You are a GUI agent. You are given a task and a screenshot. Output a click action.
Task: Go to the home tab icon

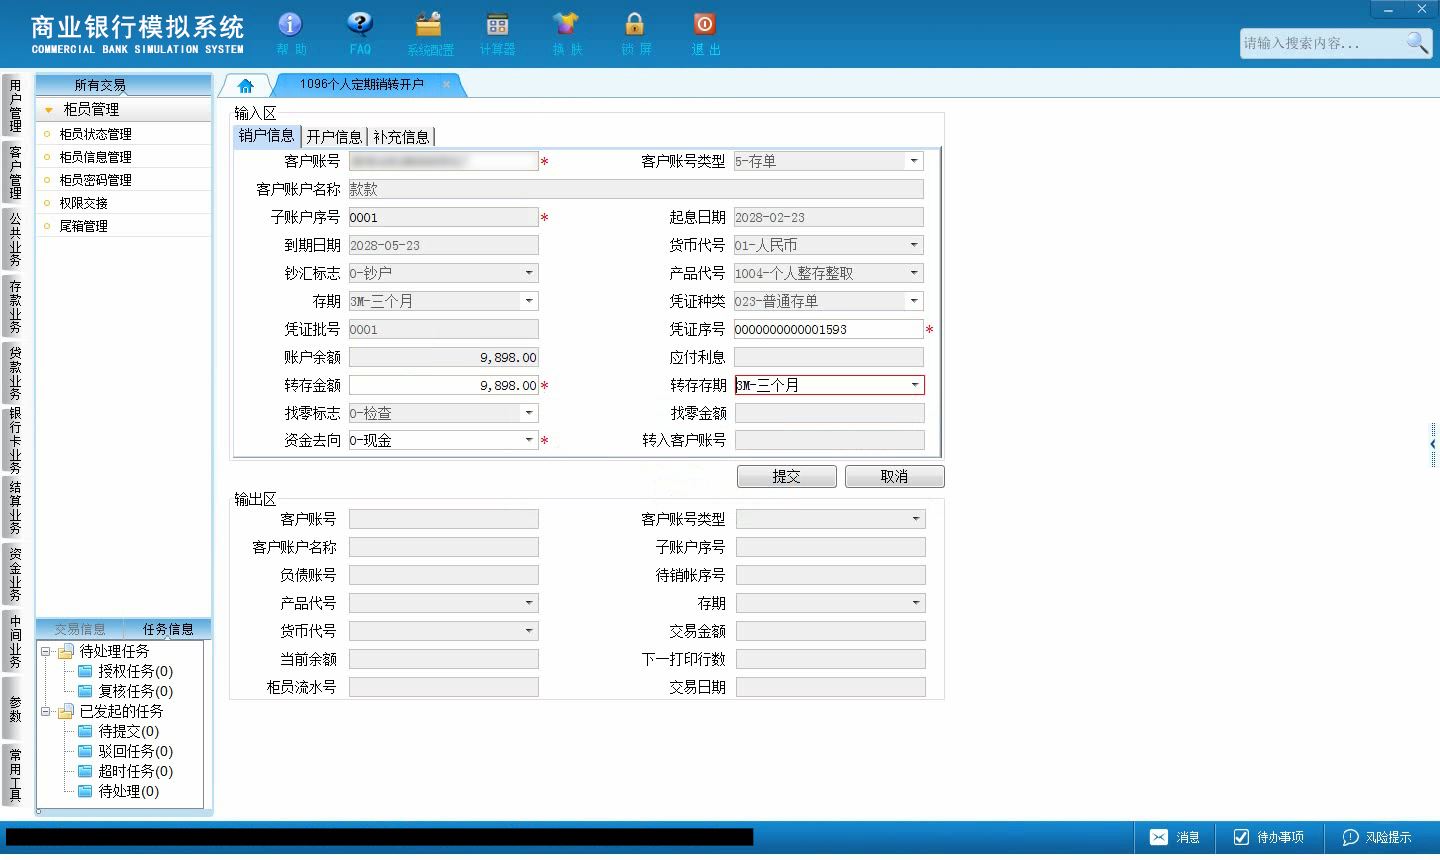[x=246, y=86]
